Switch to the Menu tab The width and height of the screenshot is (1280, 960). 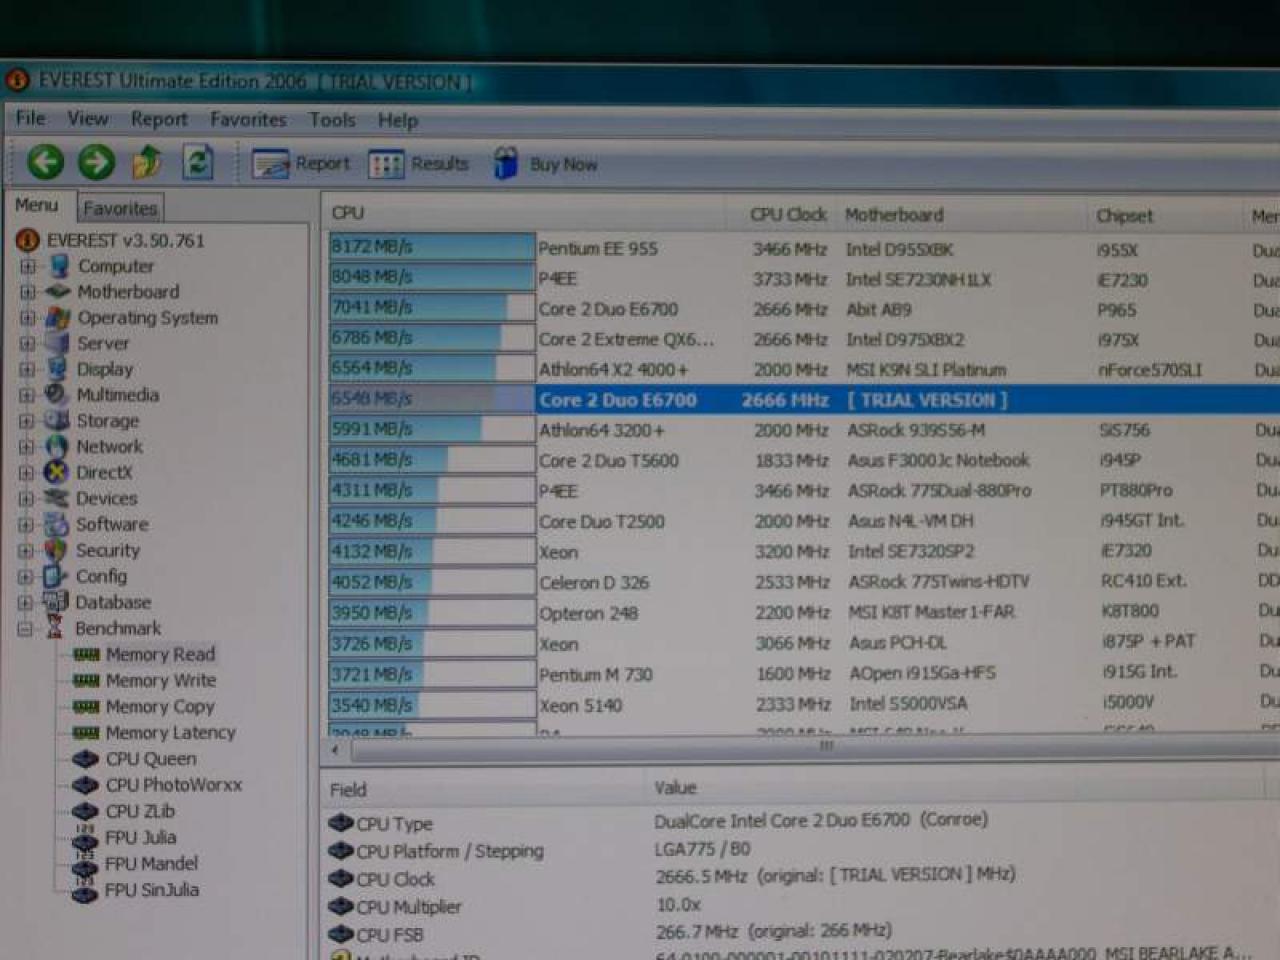pyautogui.click(x=37, y=205)
